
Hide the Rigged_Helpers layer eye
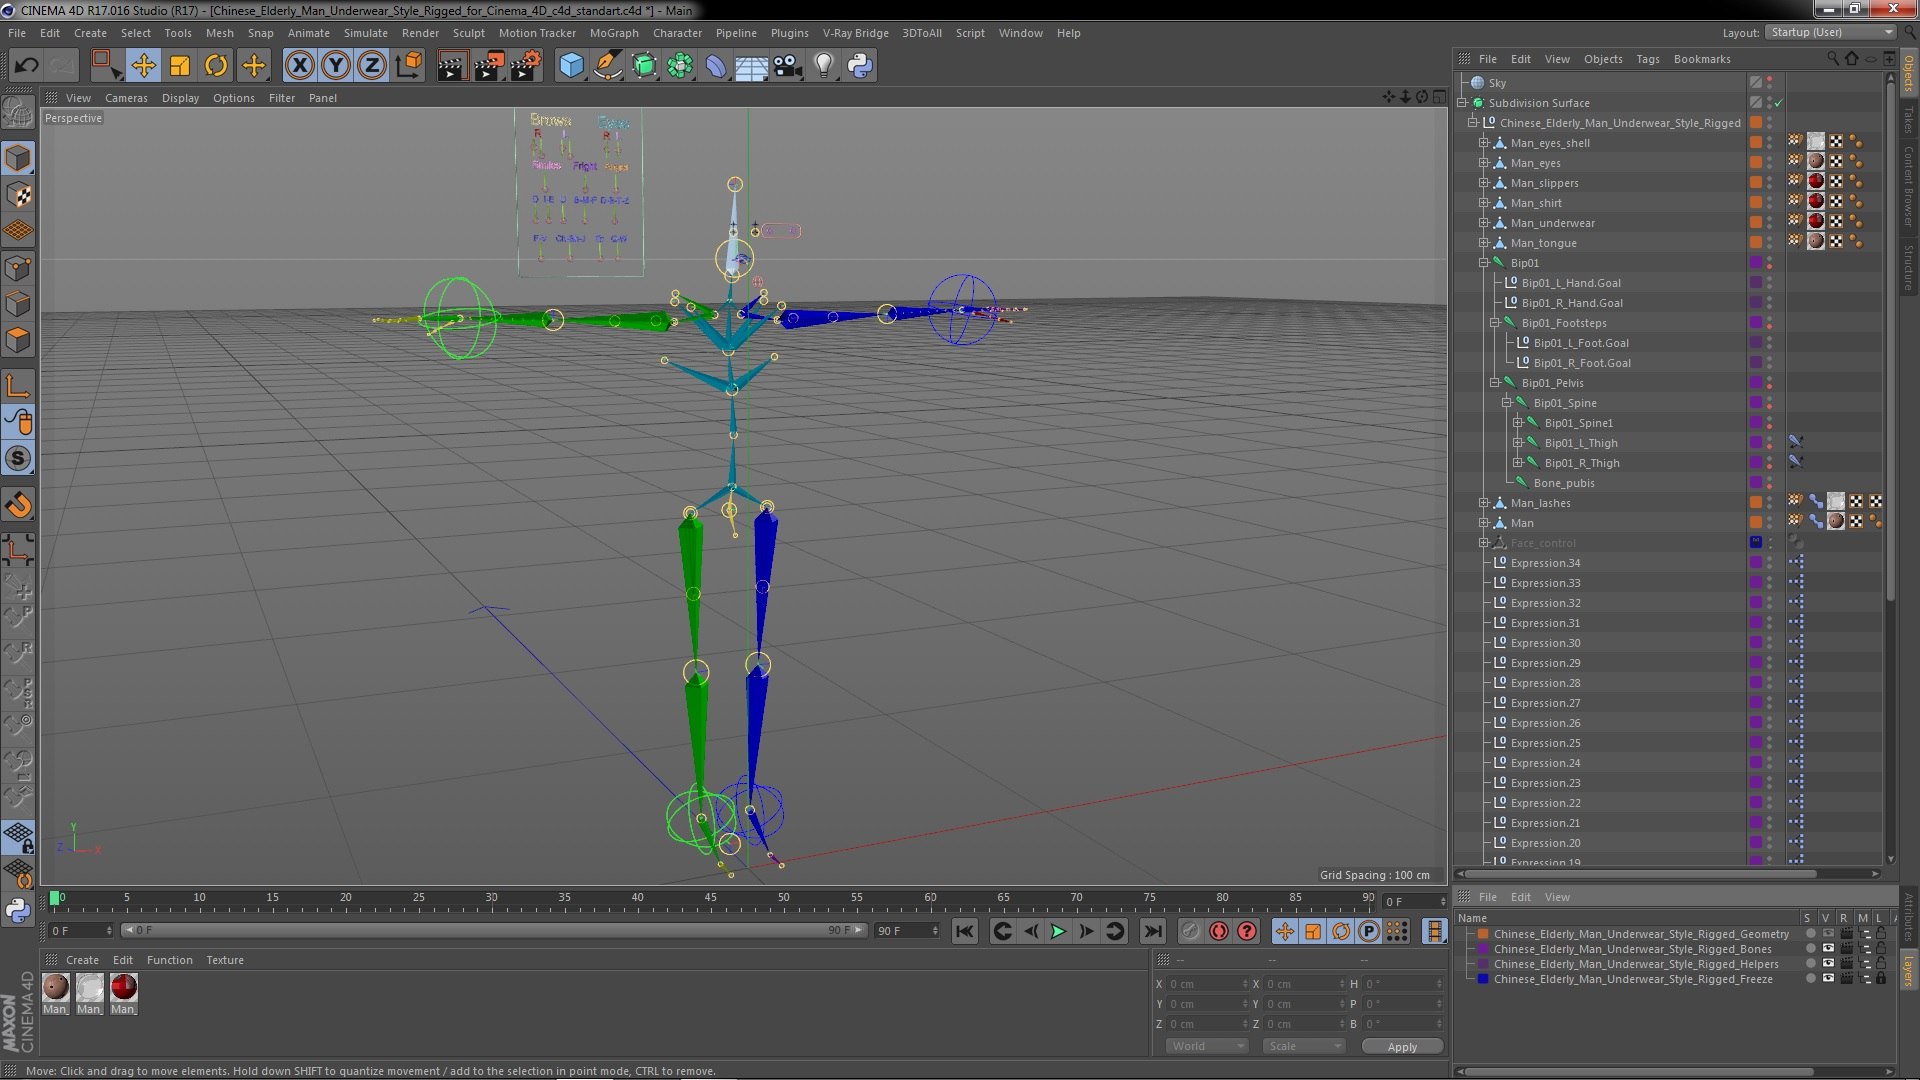[1828, 964]
